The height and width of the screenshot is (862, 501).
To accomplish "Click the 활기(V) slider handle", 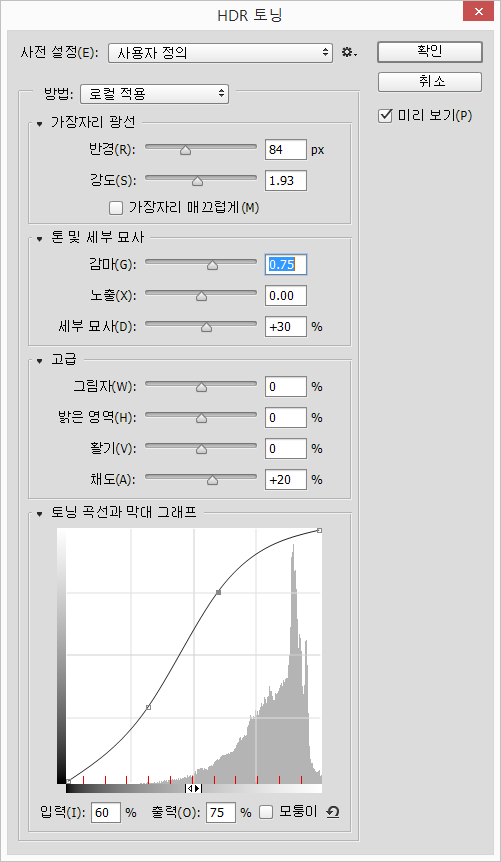I will tap(201, 449).
